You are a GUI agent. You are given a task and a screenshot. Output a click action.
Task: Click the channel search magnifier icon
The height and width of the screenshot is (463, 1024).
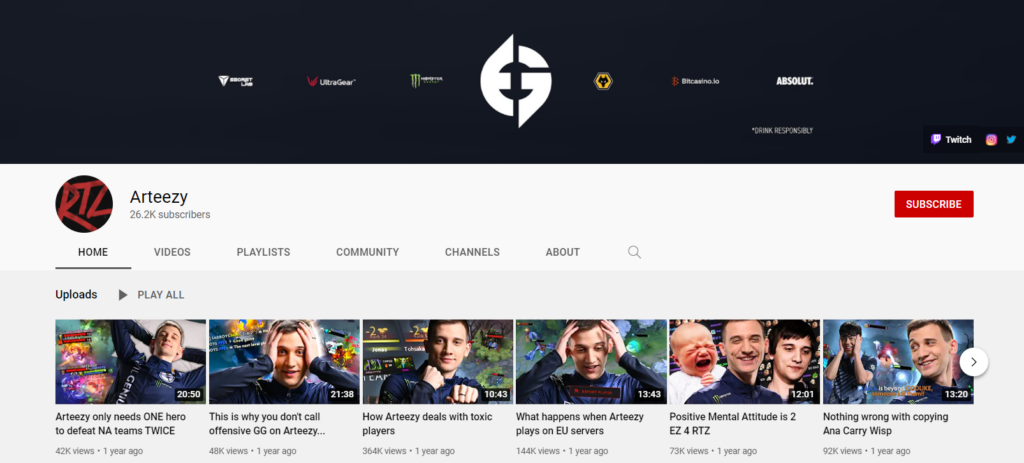634,252
